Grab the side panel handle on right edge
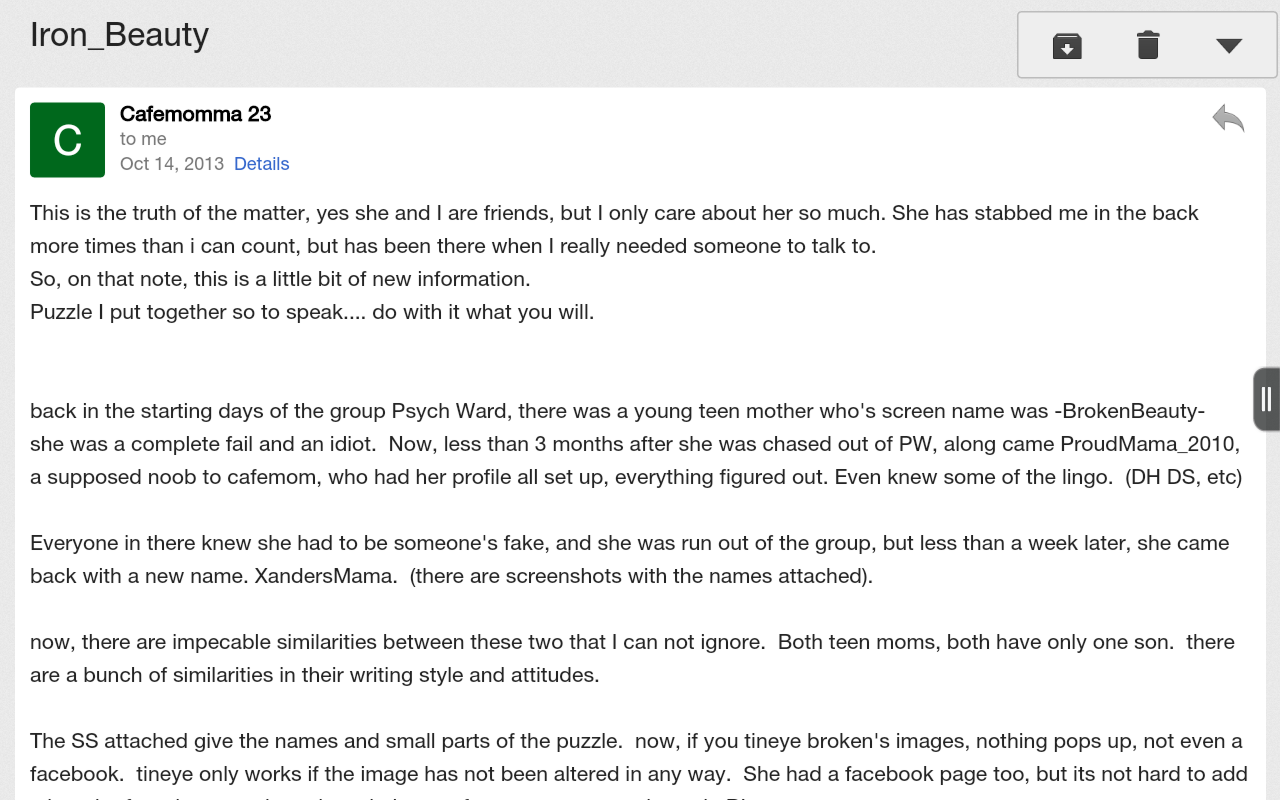Image resolution: width=1280 pixels, height=800 pixels. (1266, 399)
